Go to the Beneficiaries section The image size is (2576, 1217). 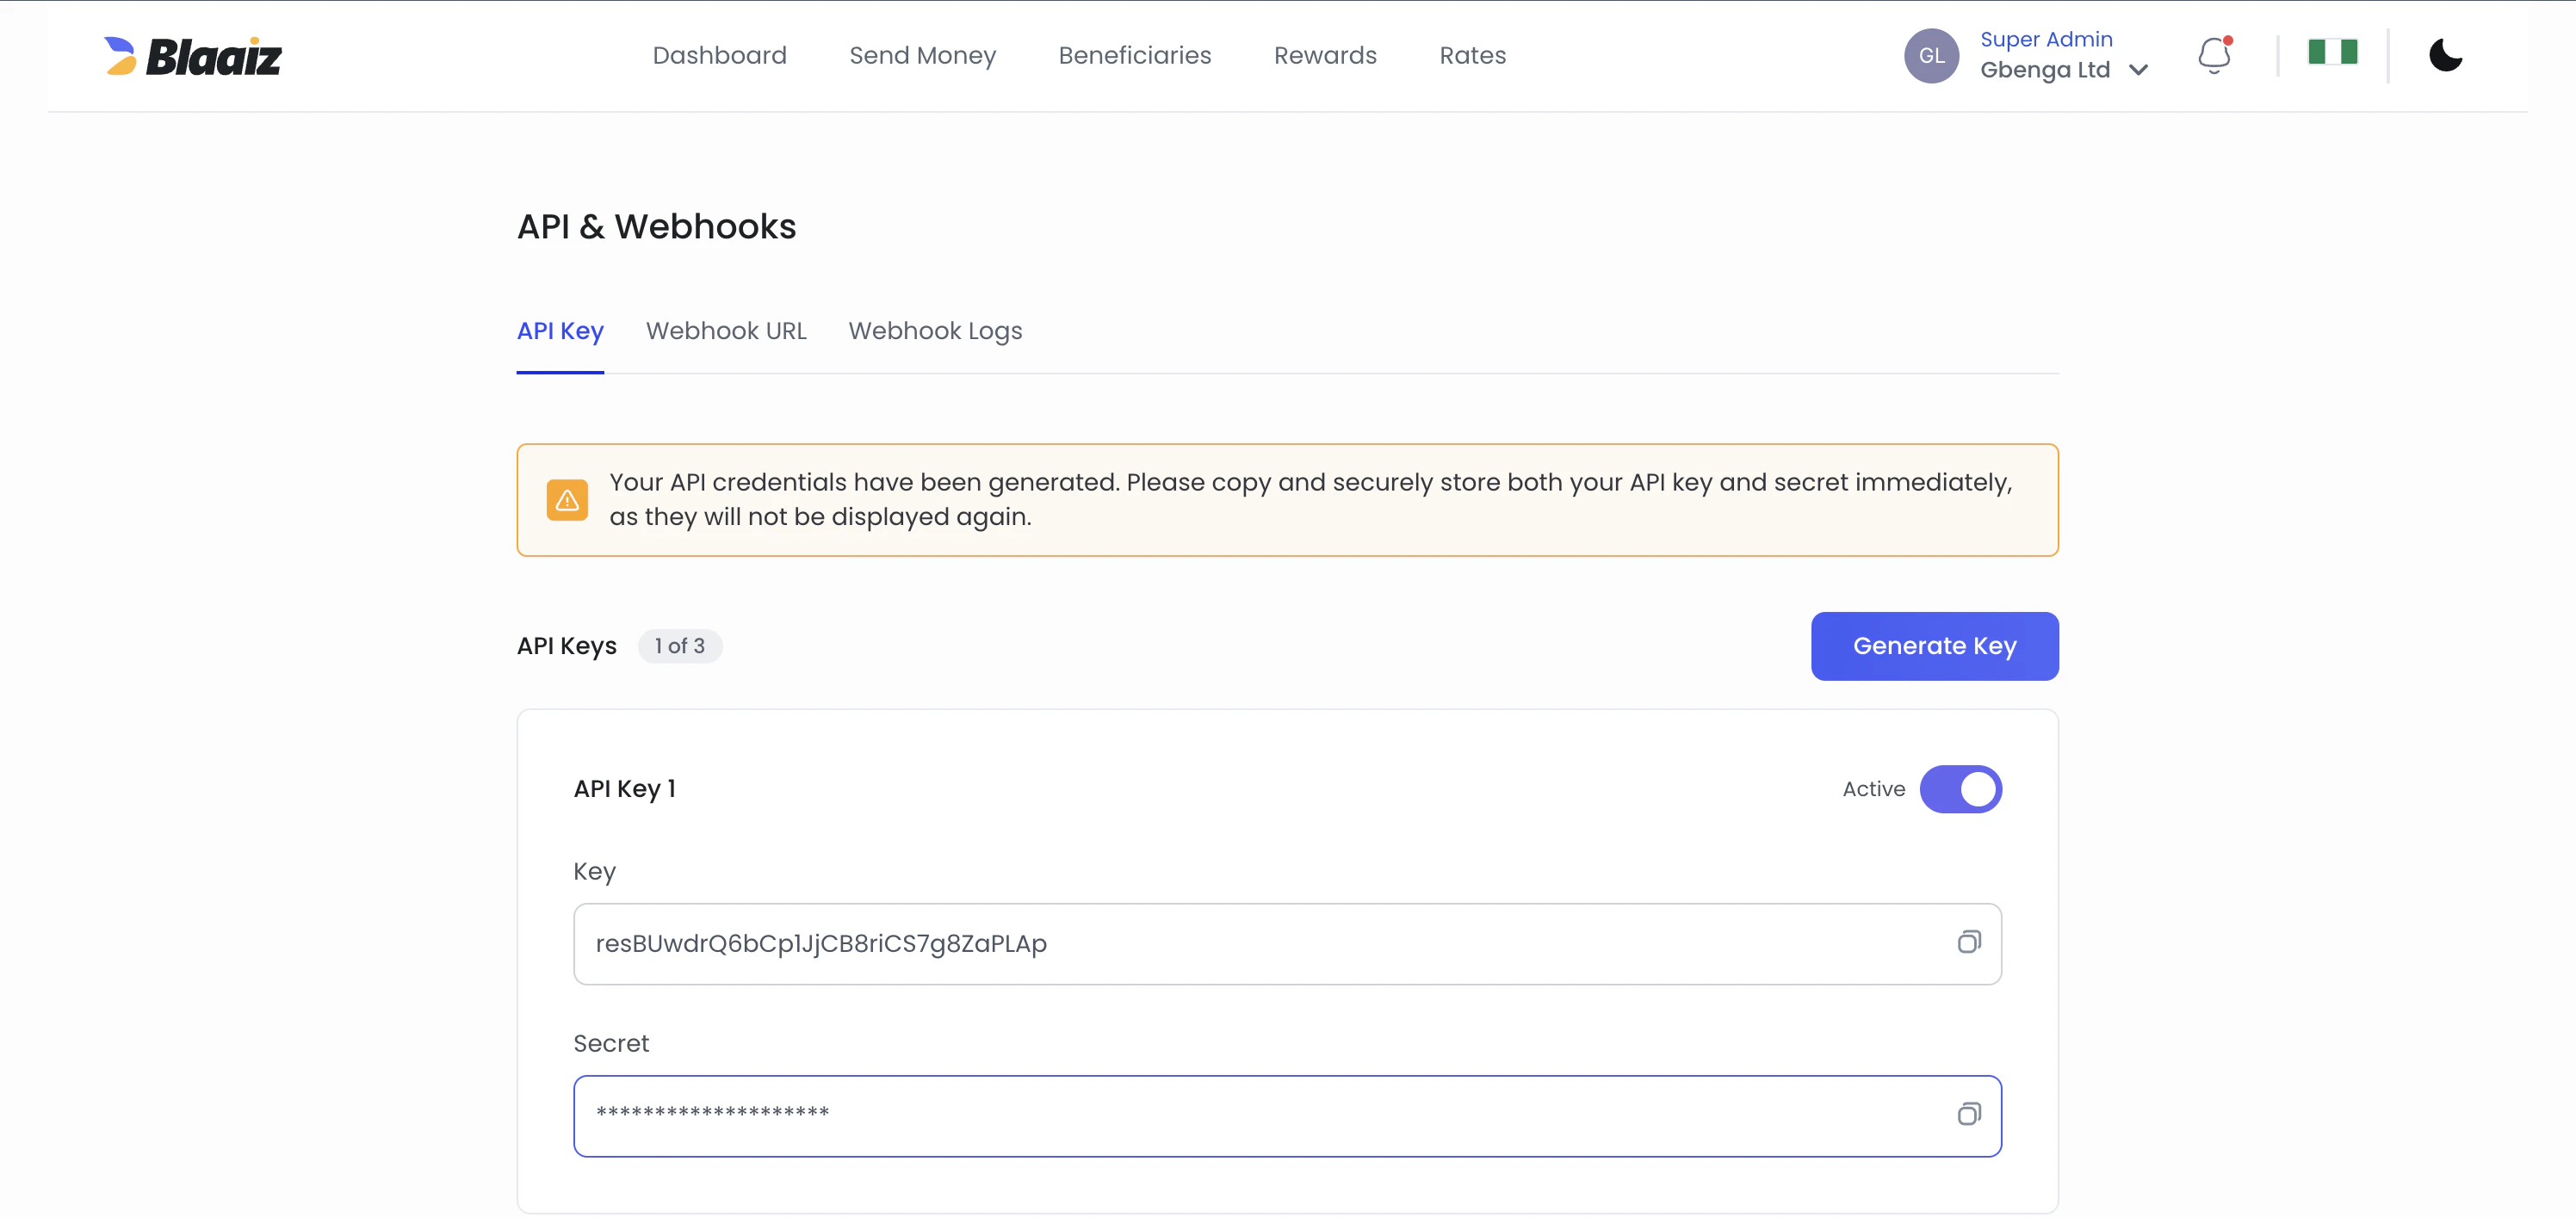pyautogui.click(x=1134, y=55)
